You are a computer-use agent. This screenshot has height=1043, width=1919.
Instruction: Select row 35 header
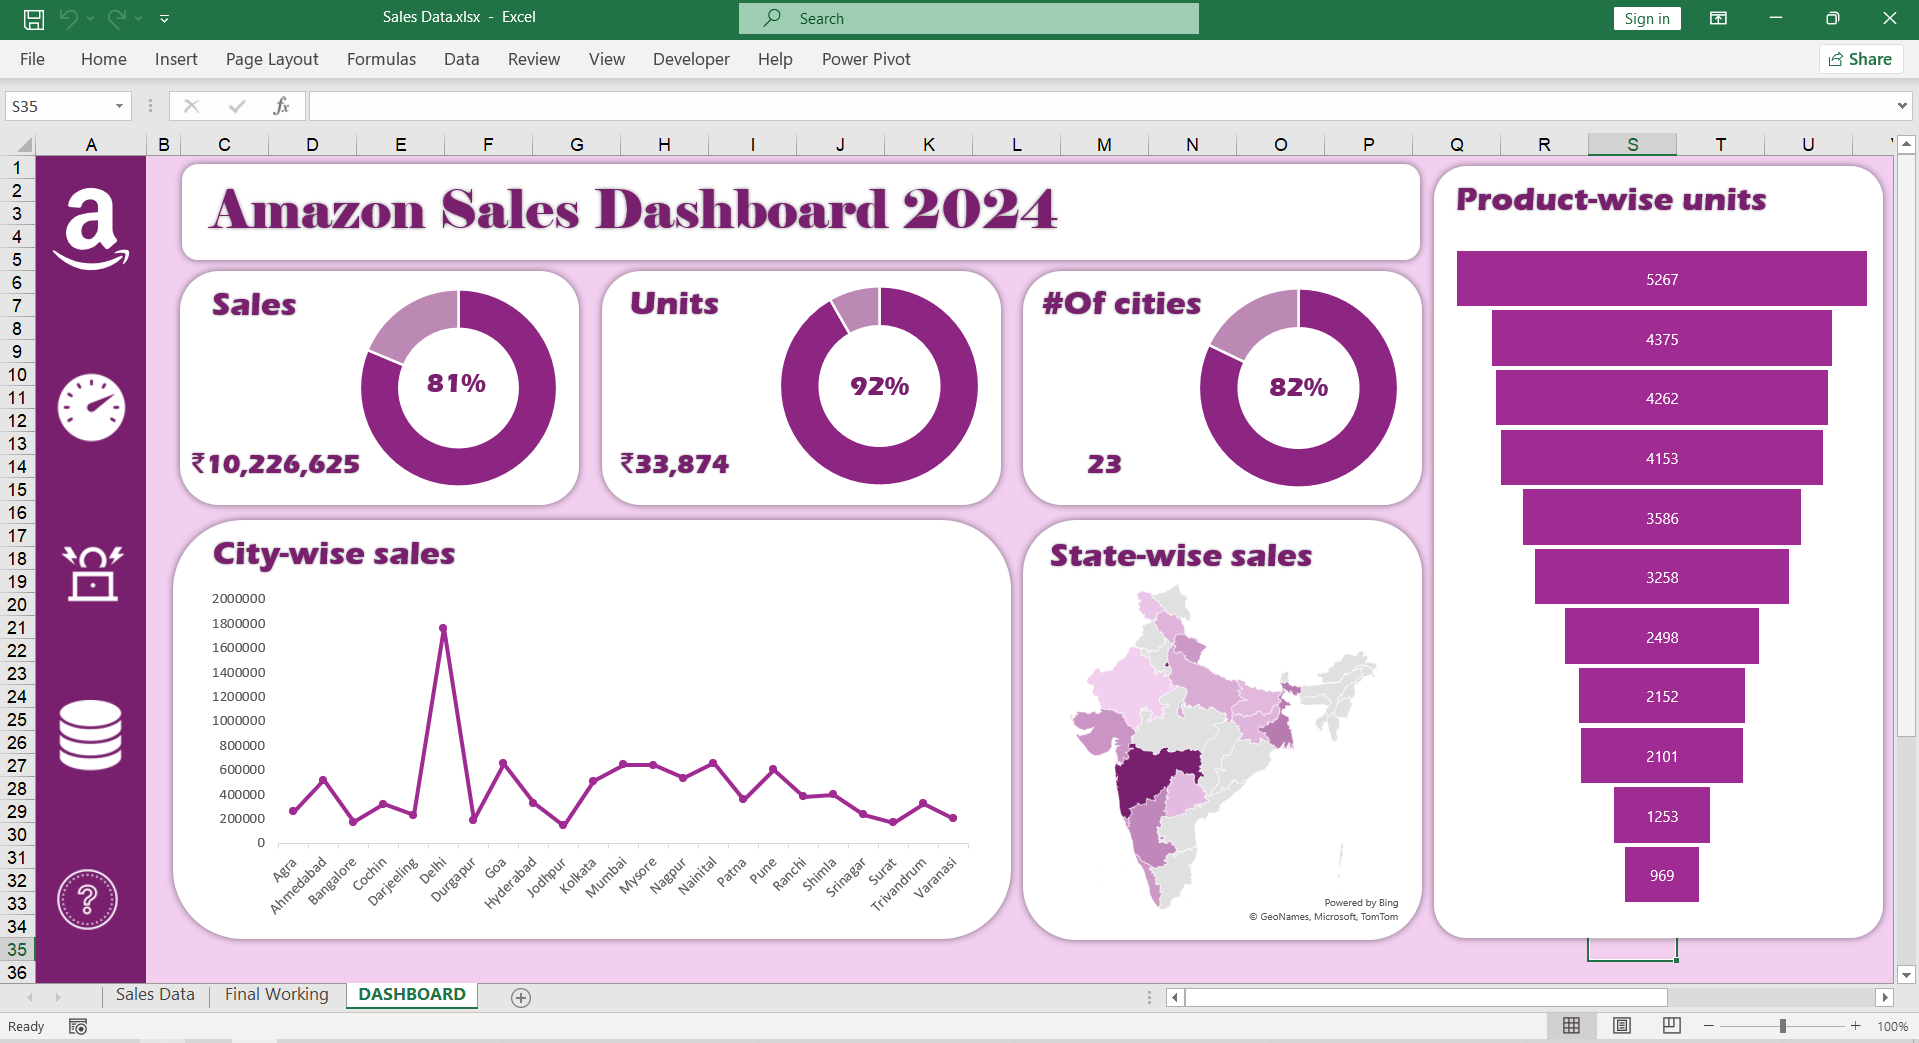tap(17, 950)
